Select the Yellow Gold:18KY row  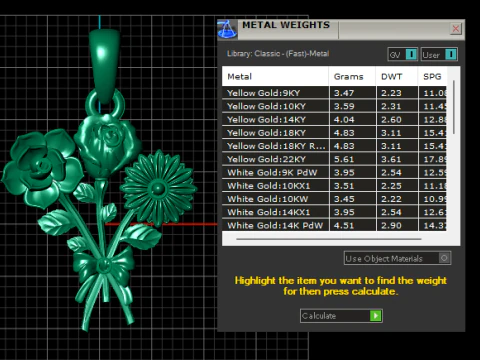[334, 133]
